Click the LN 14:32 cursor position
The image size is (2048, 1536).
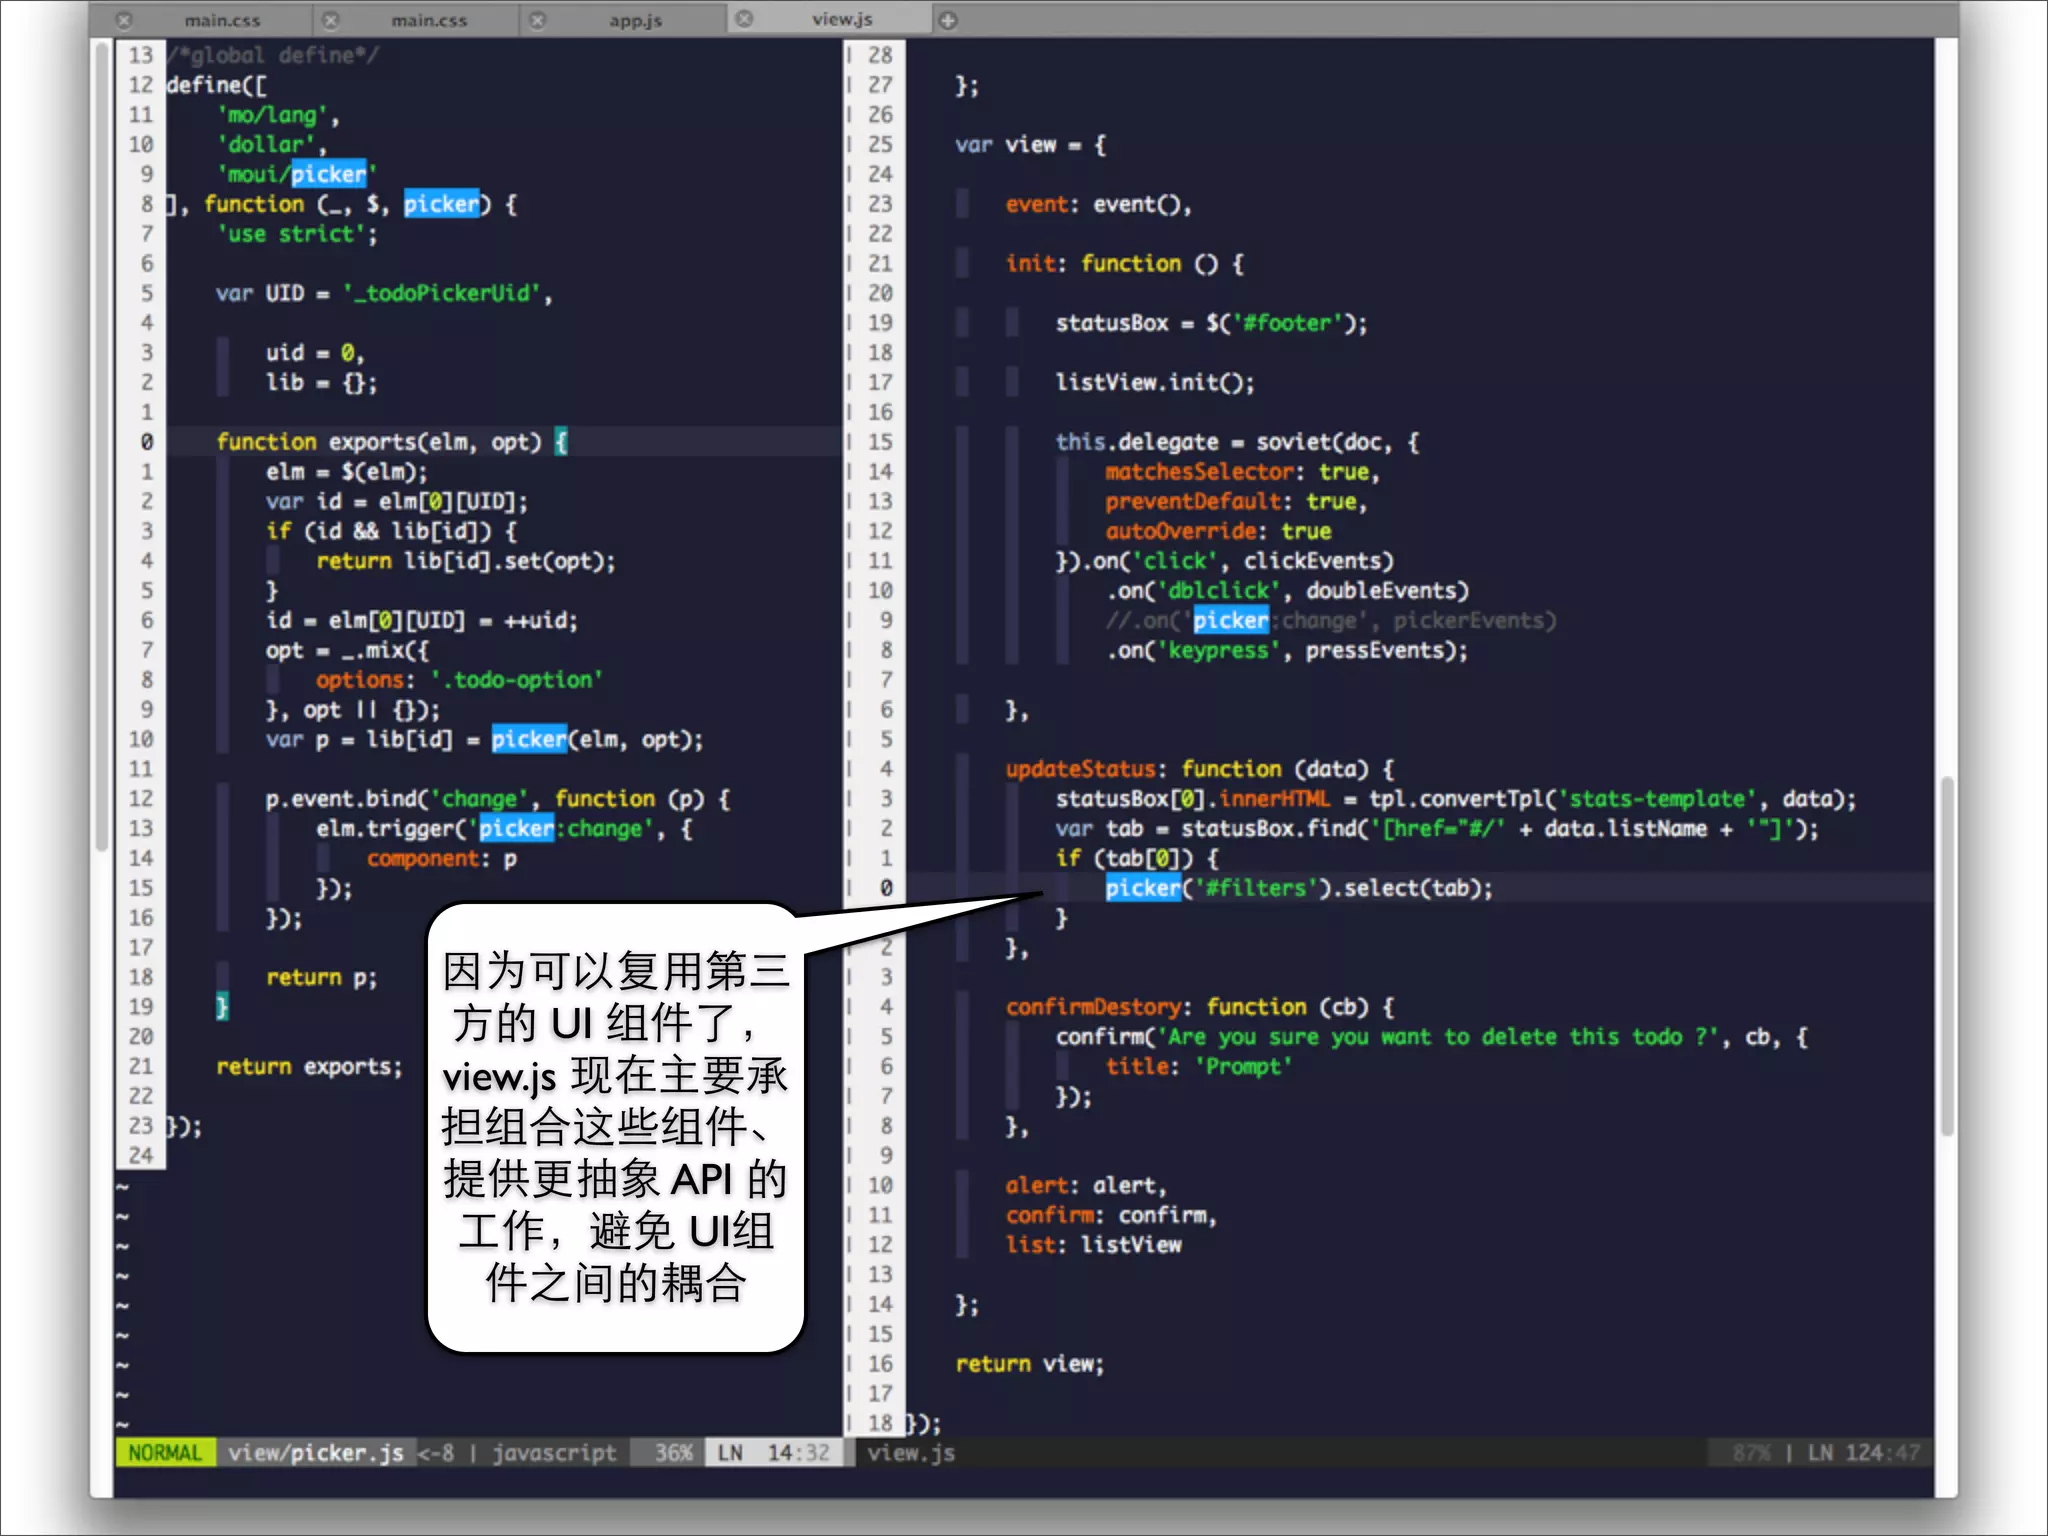click(x=774, y=1453)
